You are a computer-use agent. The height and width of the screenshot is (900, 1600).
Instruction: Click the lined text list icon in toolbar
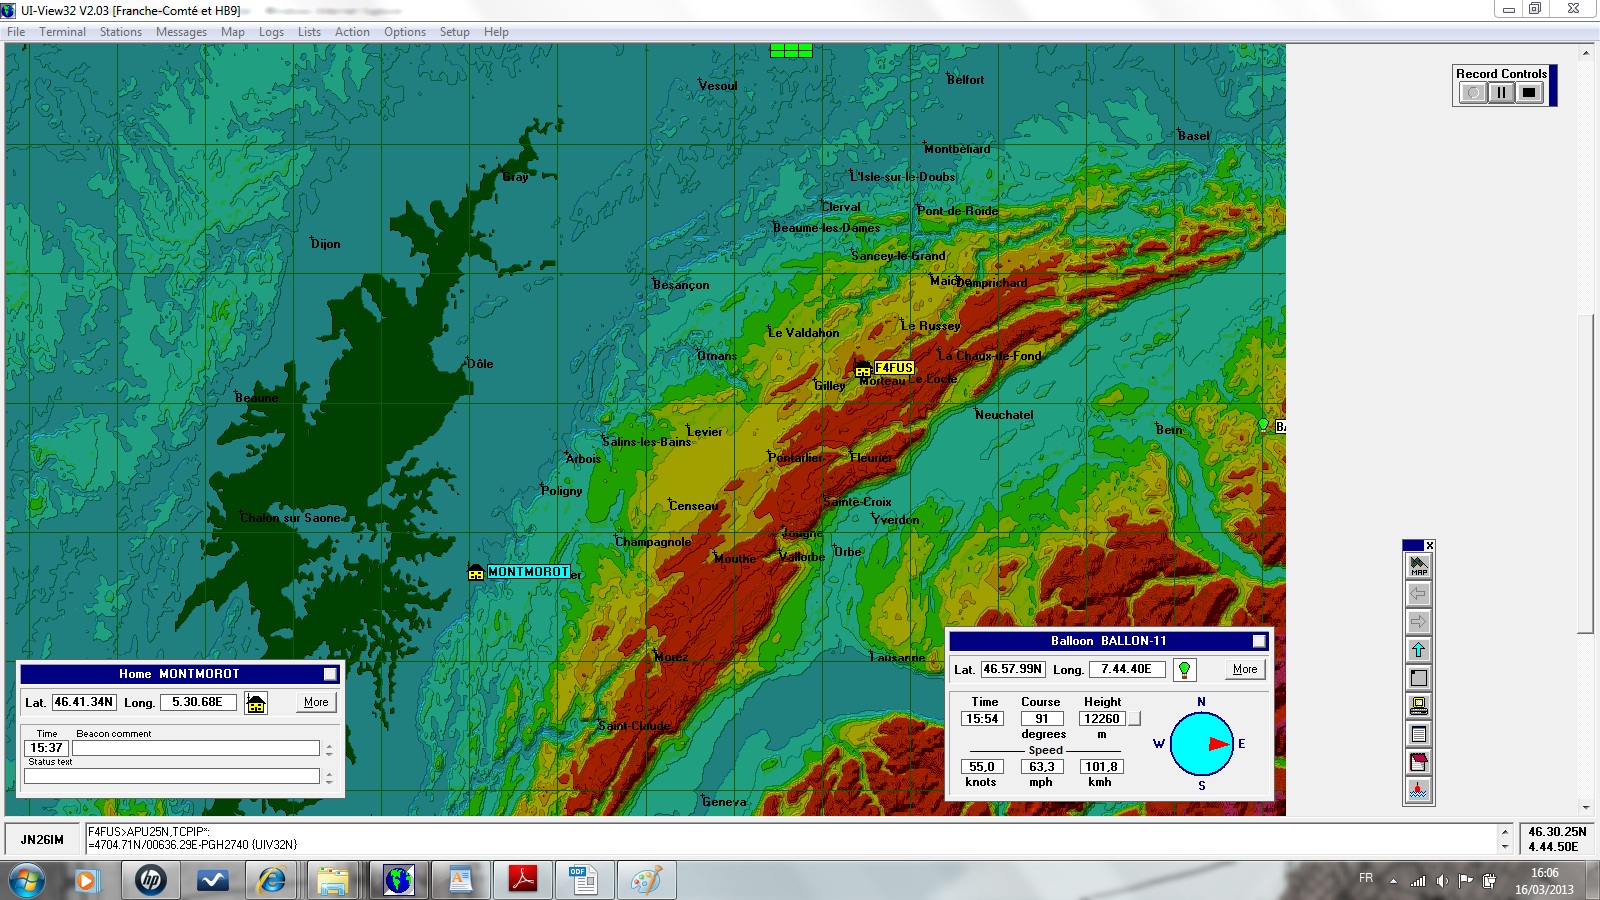1418,734
